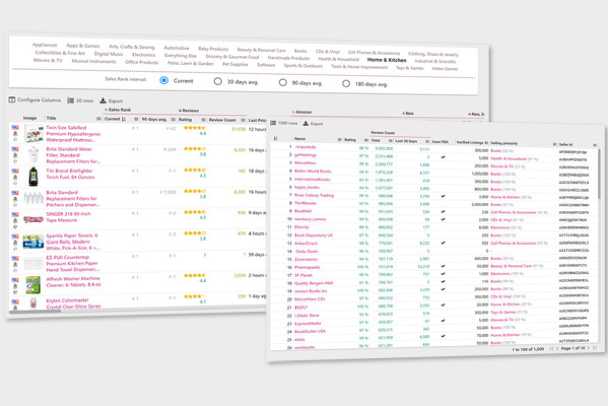Open Affresh Washer Machine Cleaner link
Screen dimensions: 608x406
coord(73,282)
